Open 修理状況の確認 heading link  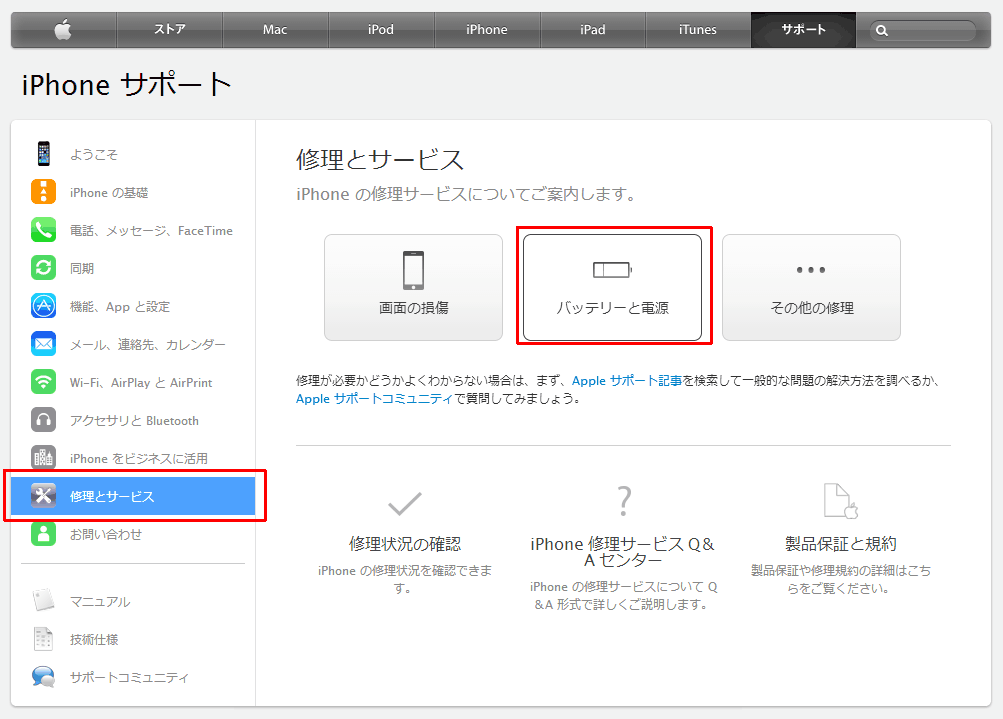[405, 544]
